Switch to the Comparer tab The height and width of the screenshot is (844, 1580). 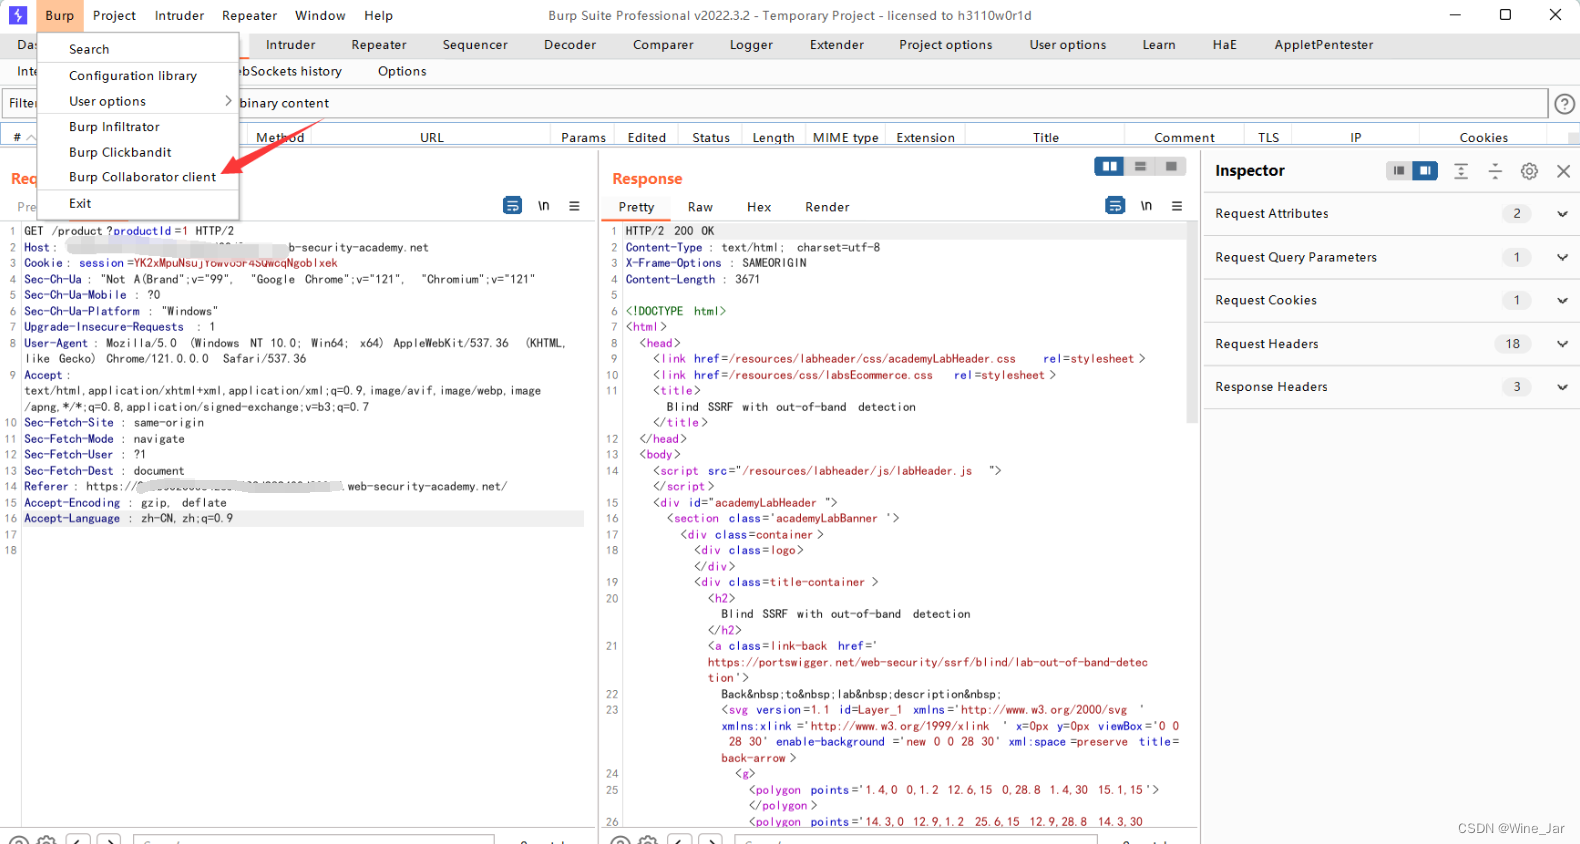[663, 45]
